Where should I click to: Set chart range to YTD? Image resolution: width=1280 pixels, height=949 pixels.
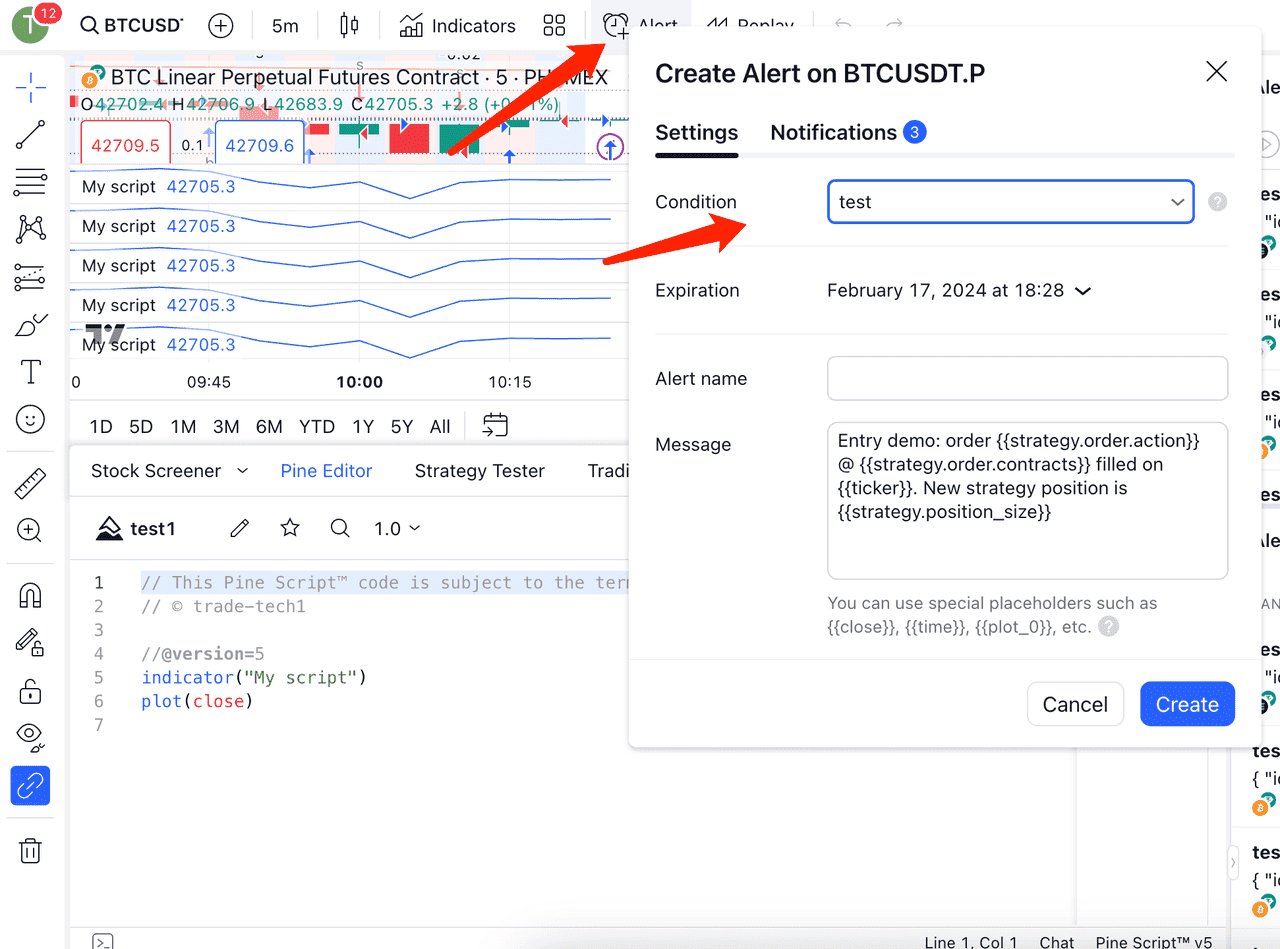[317, 427]
